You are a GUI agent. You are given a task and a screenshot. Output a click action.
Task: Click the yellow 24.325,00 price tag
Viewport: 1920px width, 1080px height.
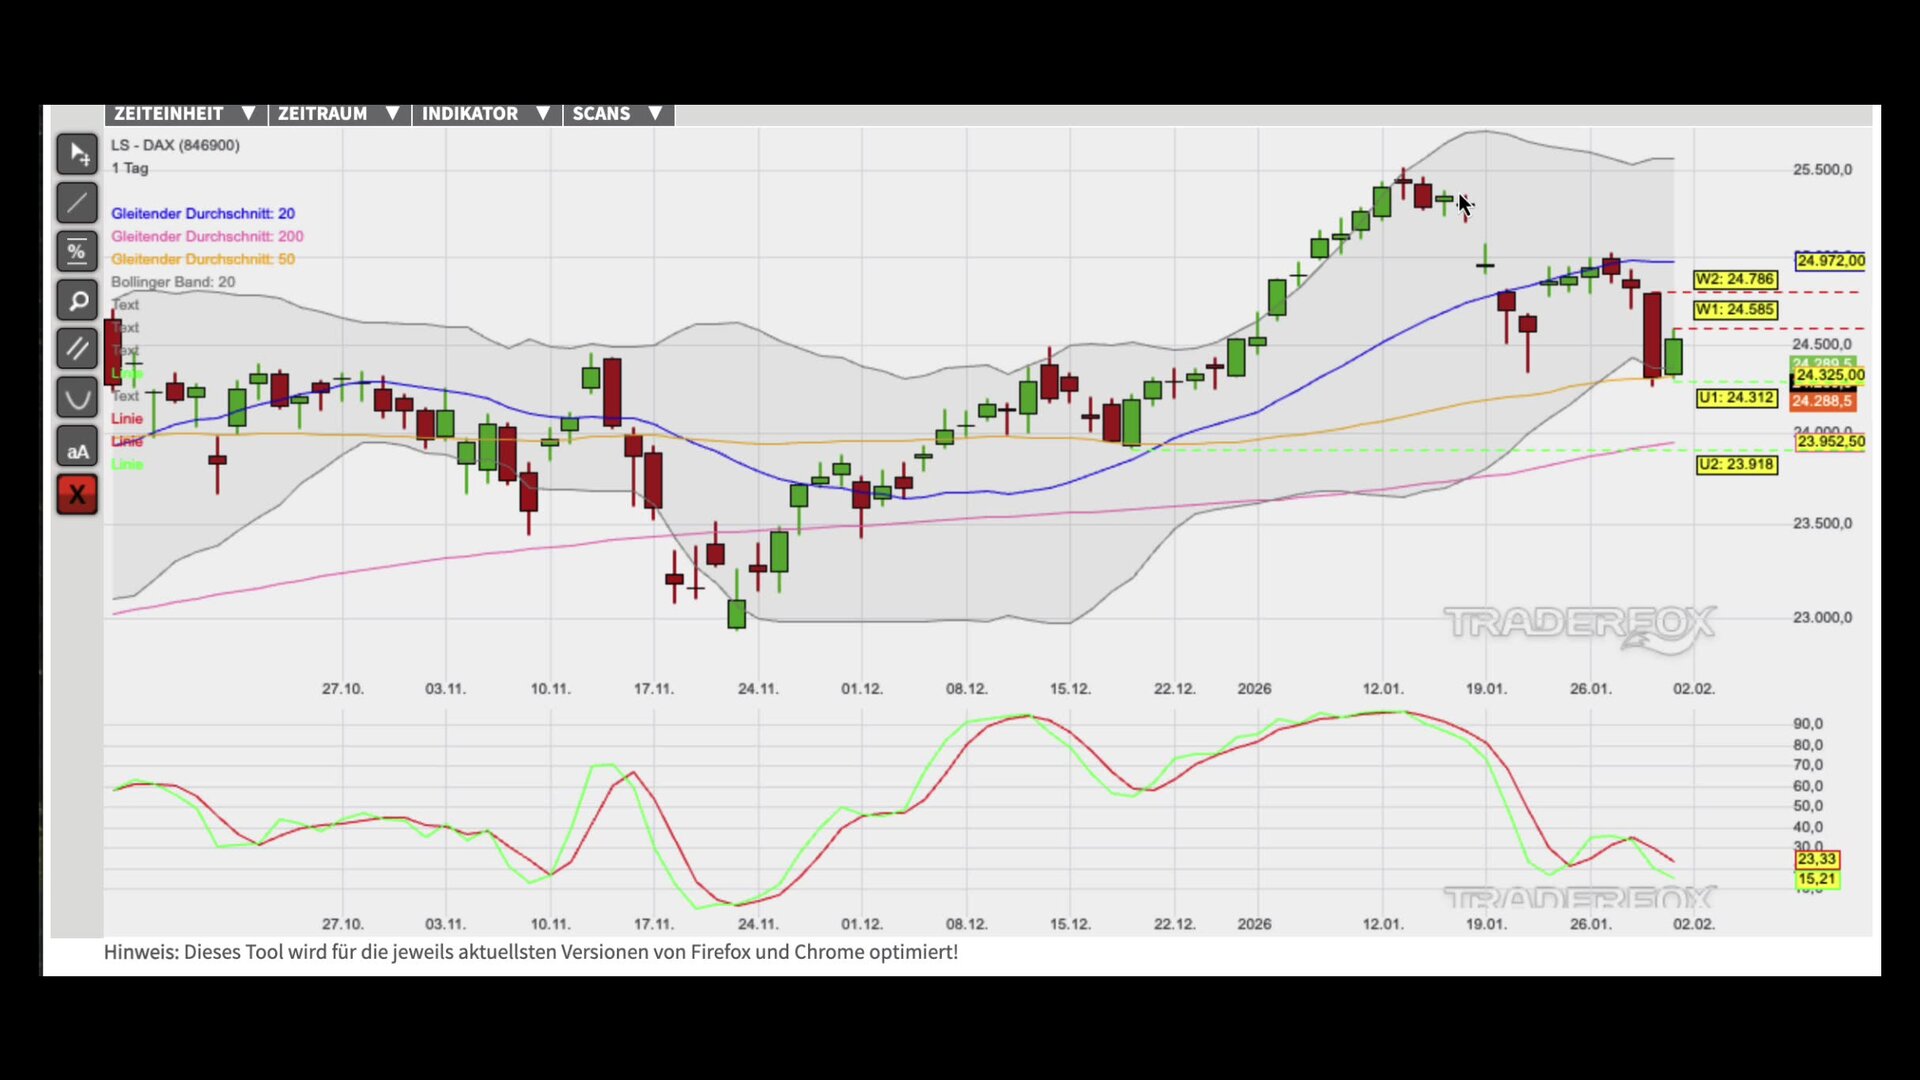pos(1830,376)
